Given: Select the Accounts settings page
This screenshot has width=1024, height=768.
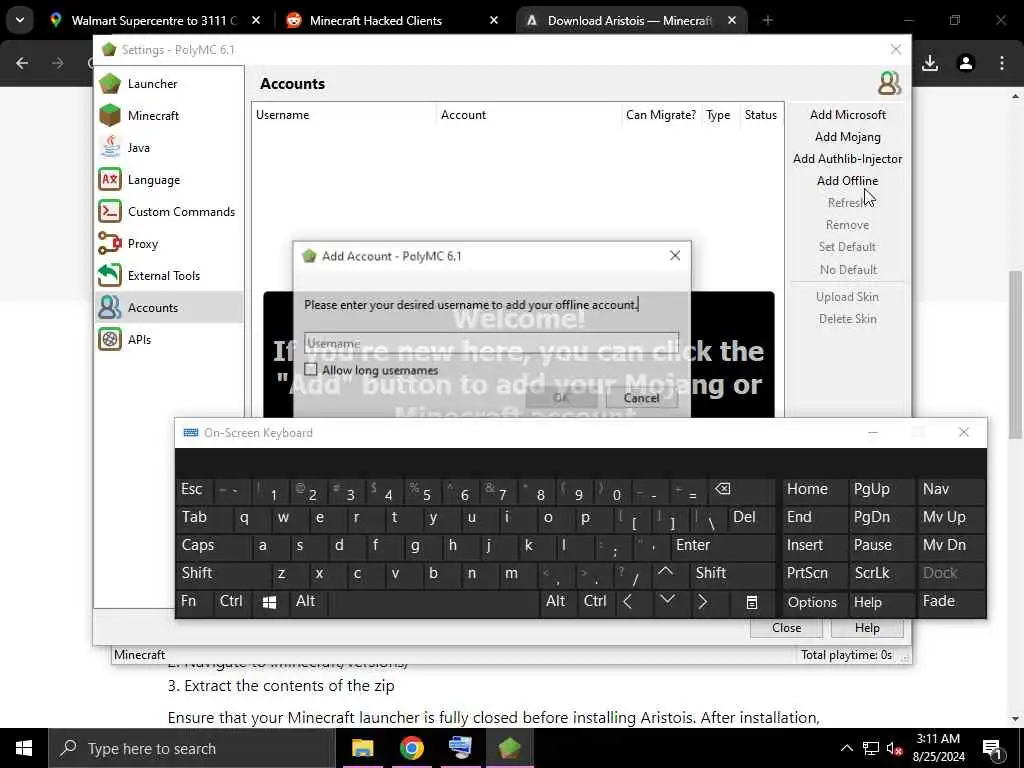Looking at the screenshot, I should click(169, 308).
